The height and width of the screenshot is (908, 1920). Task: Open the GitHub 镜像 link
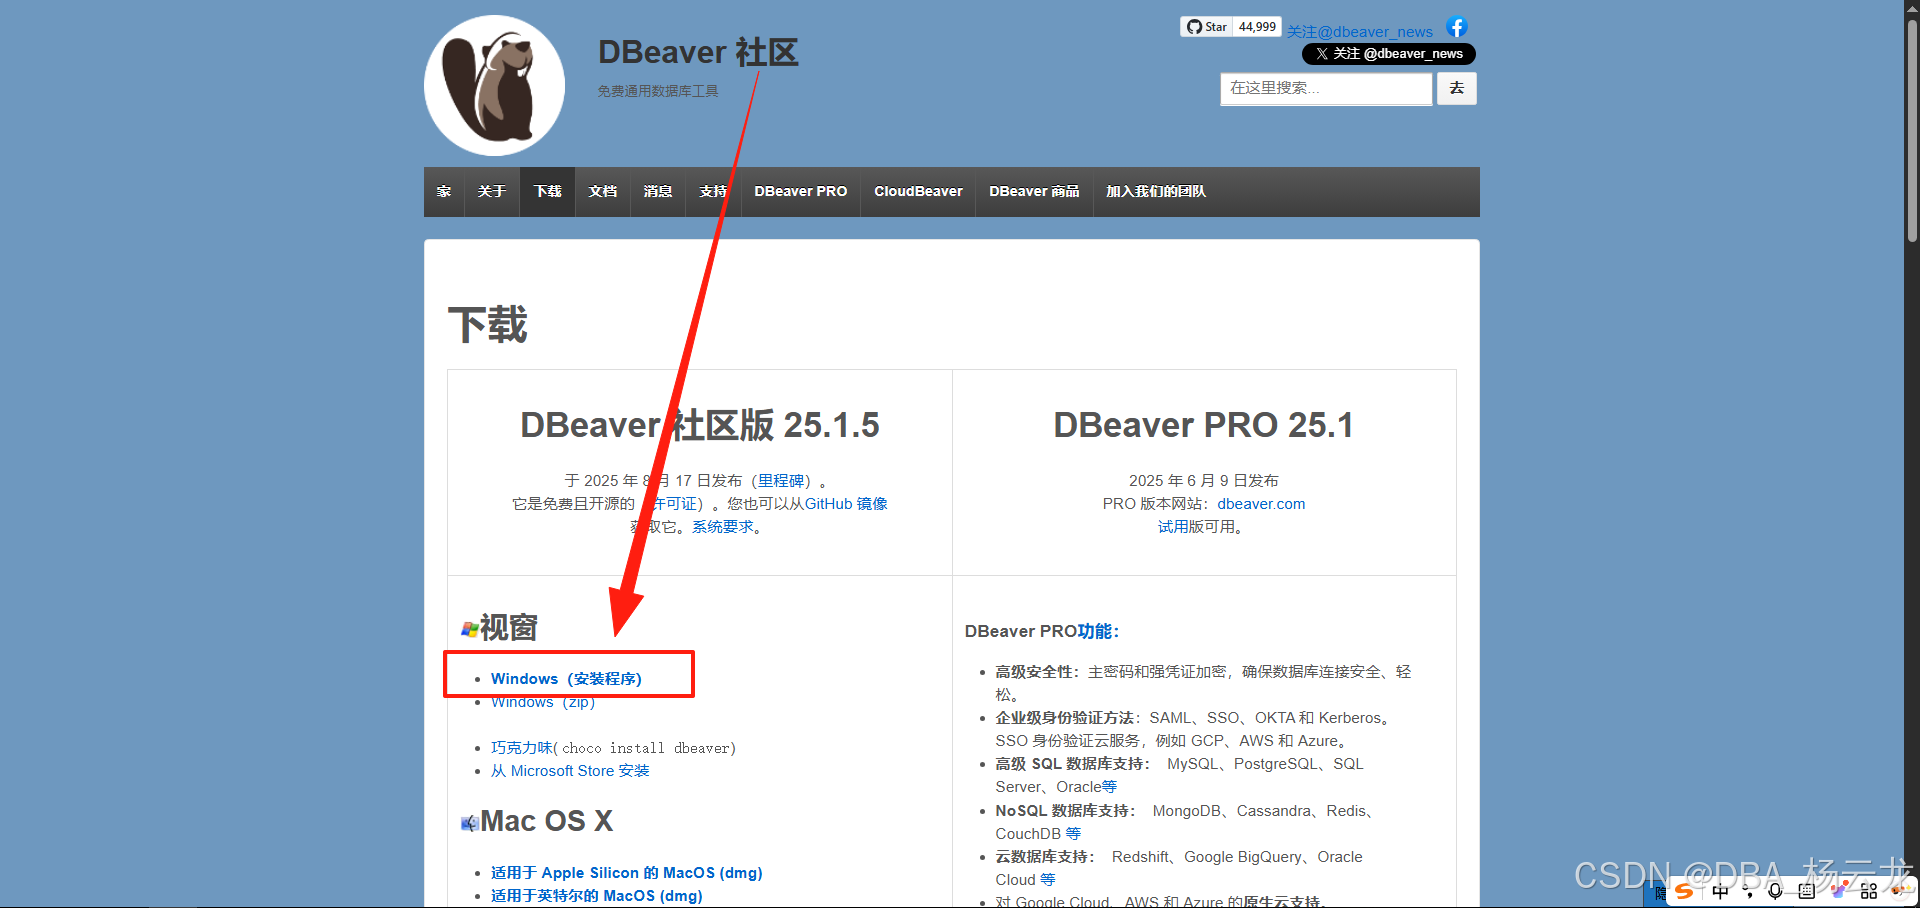[x=846, y=504]
